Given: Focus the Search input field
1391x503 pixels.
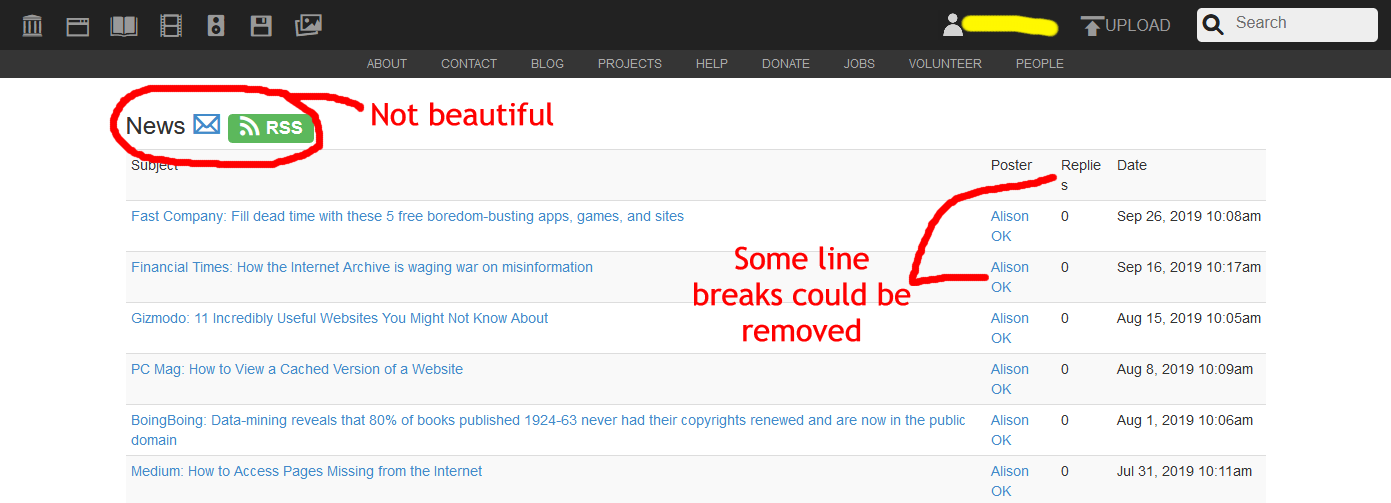Looking at the screenshot, I should click(x=1301, y=24).
